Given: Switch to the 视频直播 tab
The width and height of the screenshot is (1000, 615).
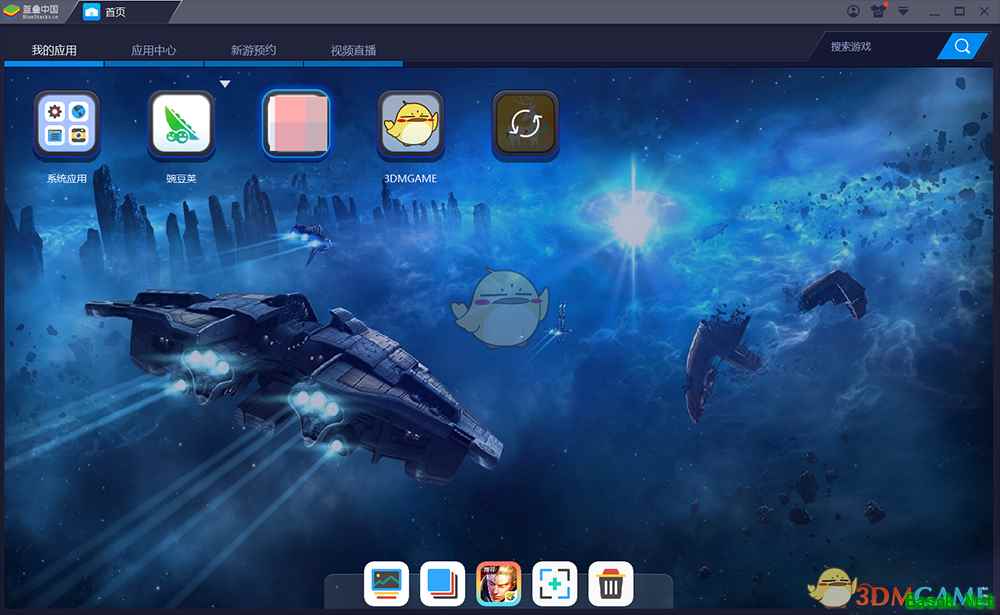Looking at the screenshot, I should tap(353, 50).
